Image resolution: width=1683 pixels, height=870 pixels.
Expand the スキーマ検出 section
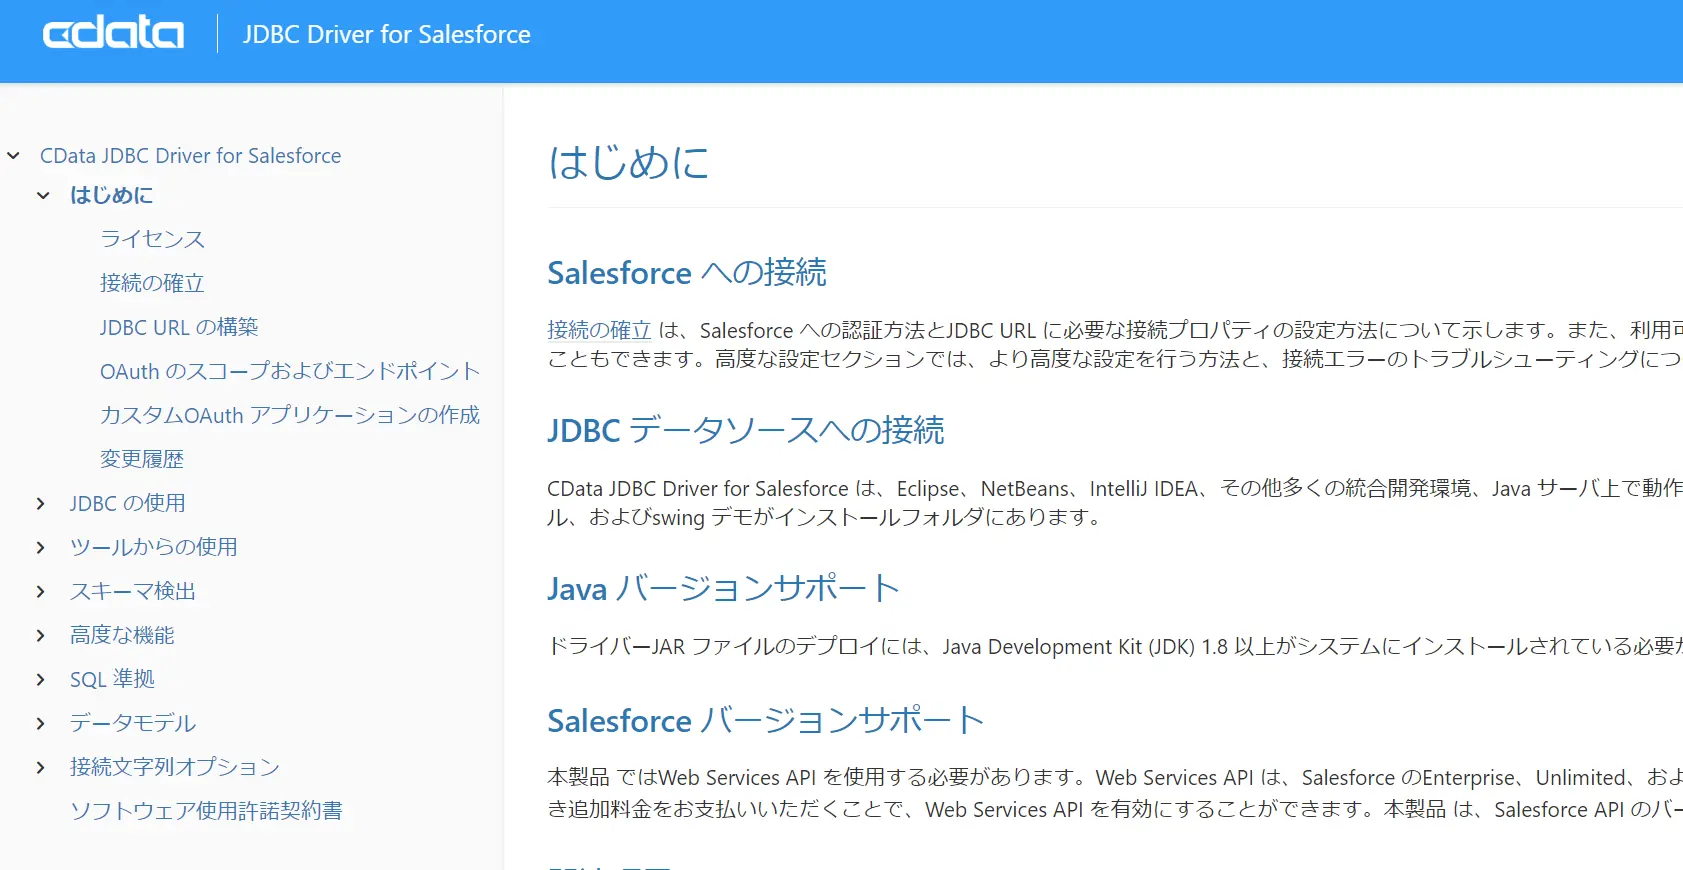click(41, 592)
